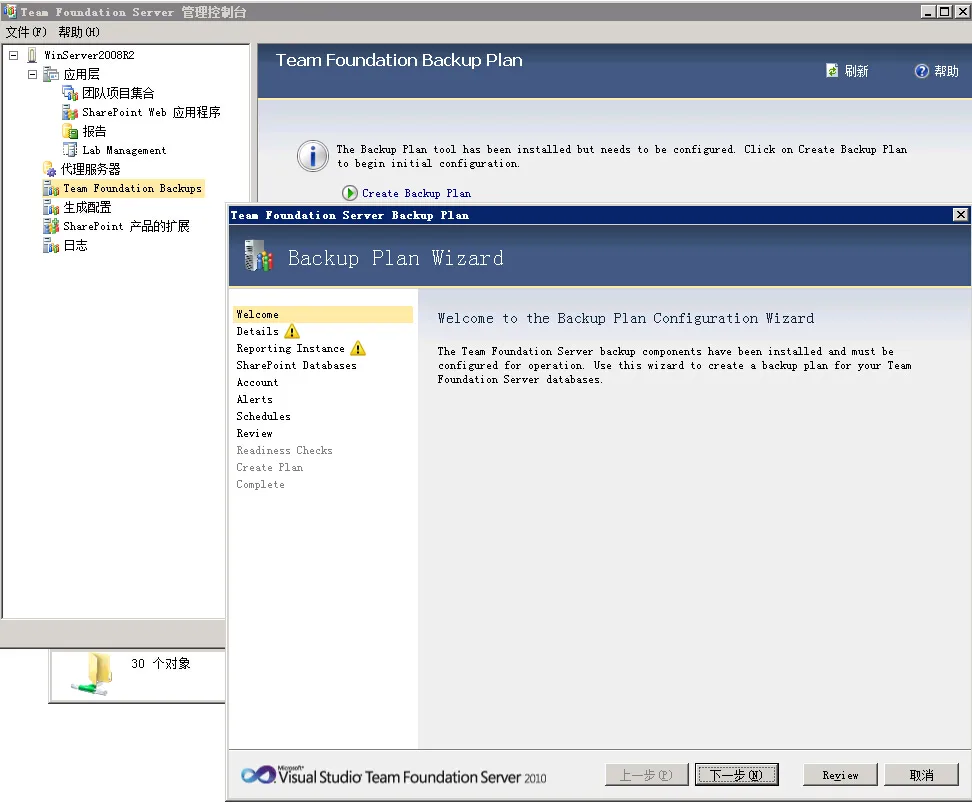Viewport: 972px width, 803px height.
Task: Select 生成配置 in the tree
Action: (87, 207)
